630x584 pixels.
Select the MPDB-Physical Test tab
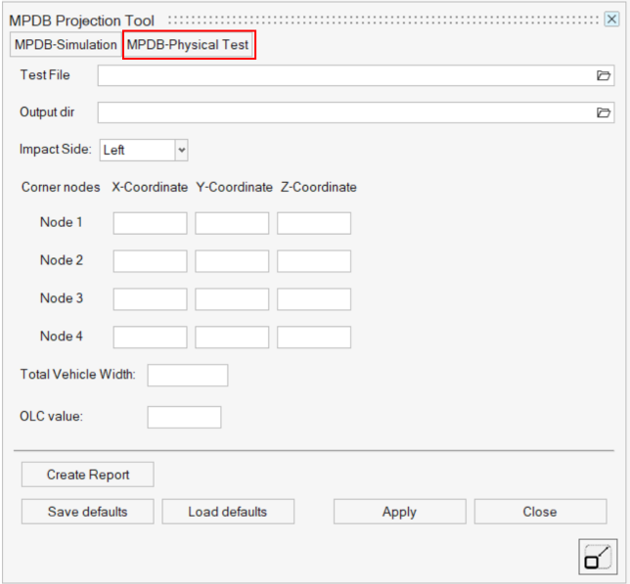click(188, 45)
